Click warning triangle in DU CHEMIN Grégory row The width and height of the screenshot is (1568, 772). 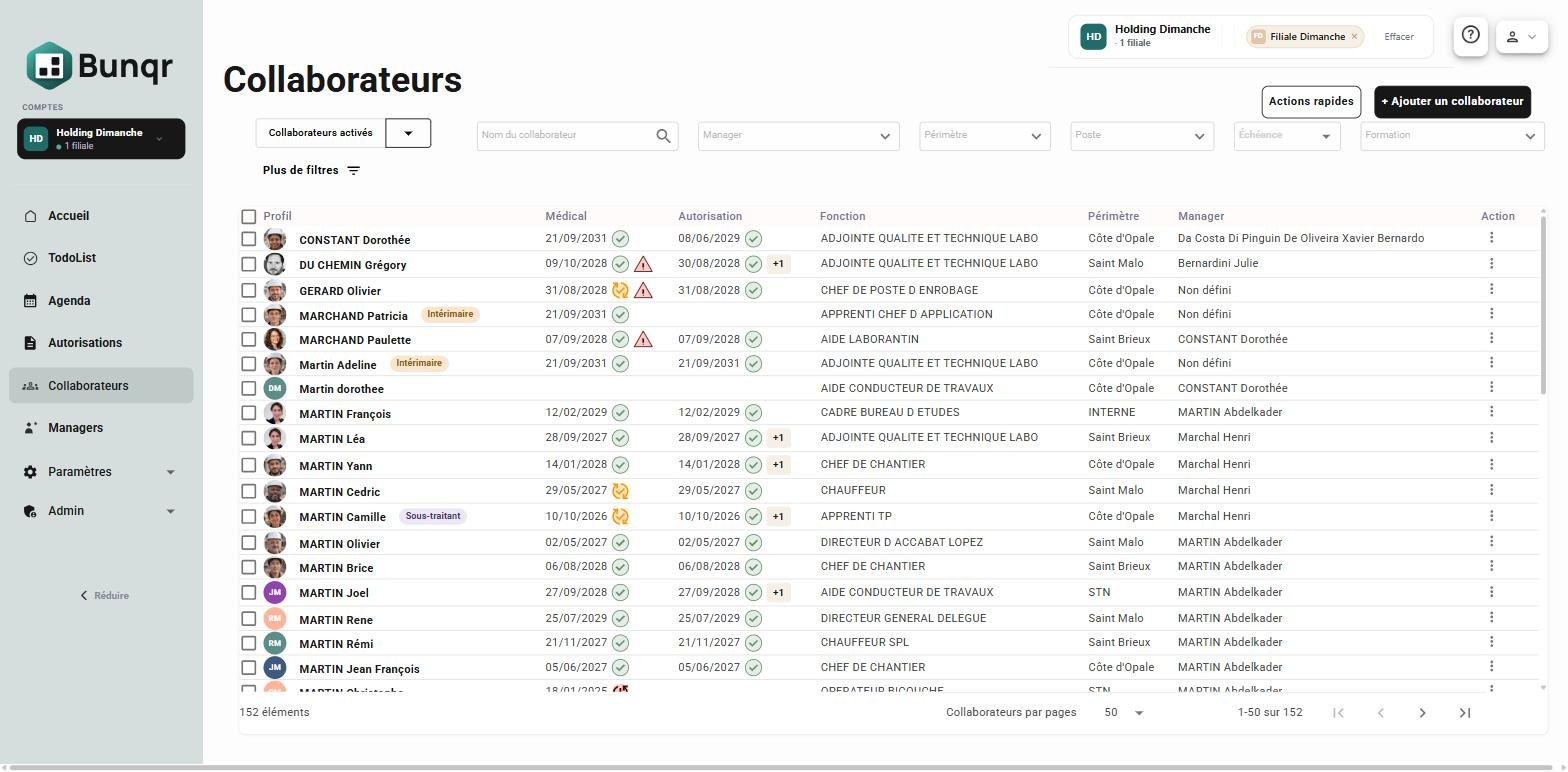(x=643, y=265)
